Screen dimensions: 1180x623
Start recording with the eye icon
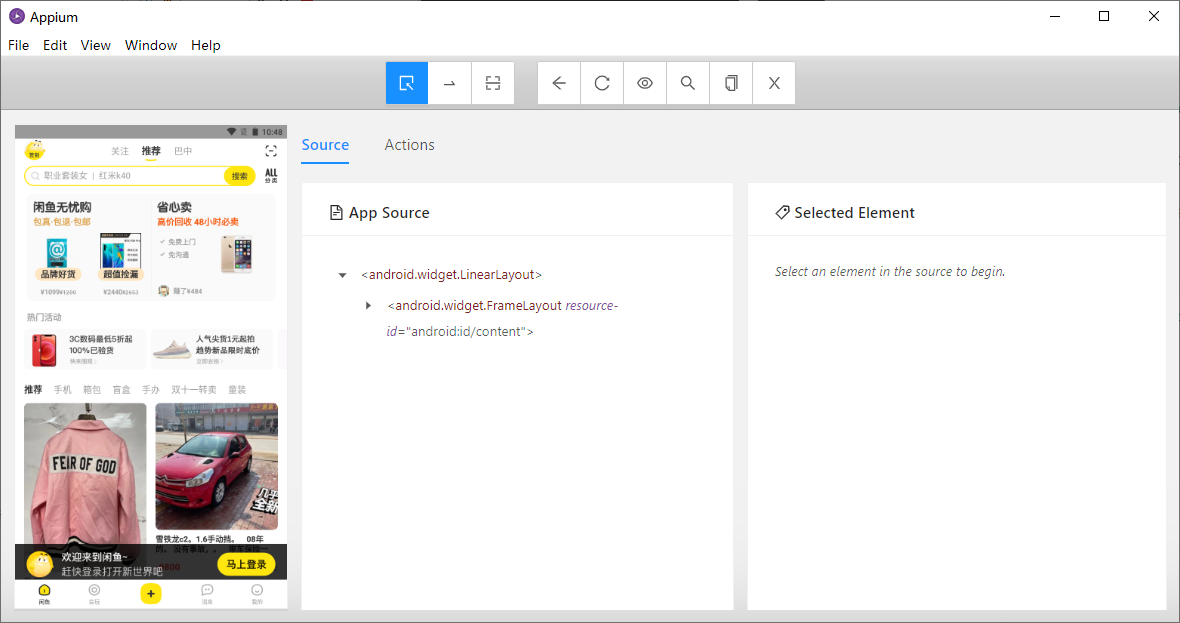pos(645,83)
